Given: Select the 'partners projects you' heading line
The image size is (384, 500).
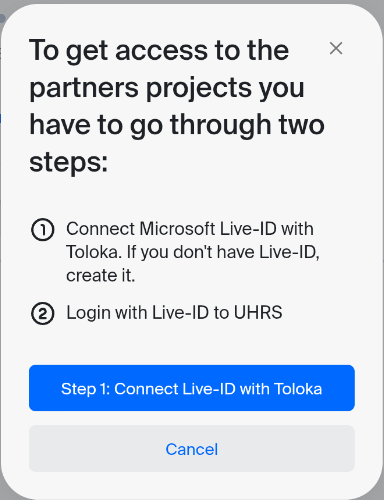Looking at the screenshot, I should tap(167, 88).
